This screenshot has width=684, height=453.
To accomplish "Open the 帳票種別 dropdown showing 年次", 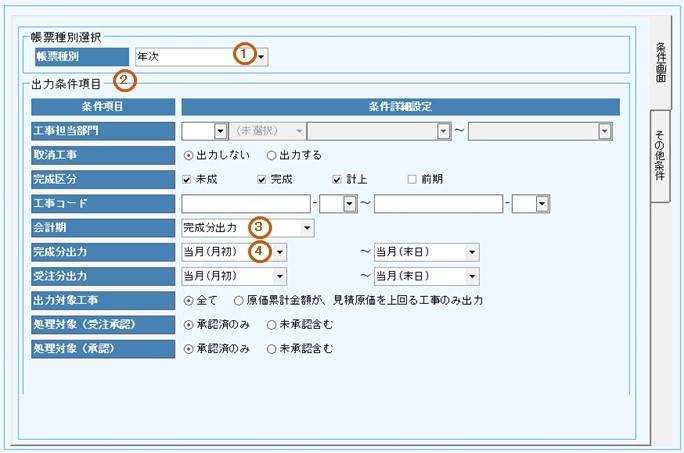I will (x=261, y=57).
